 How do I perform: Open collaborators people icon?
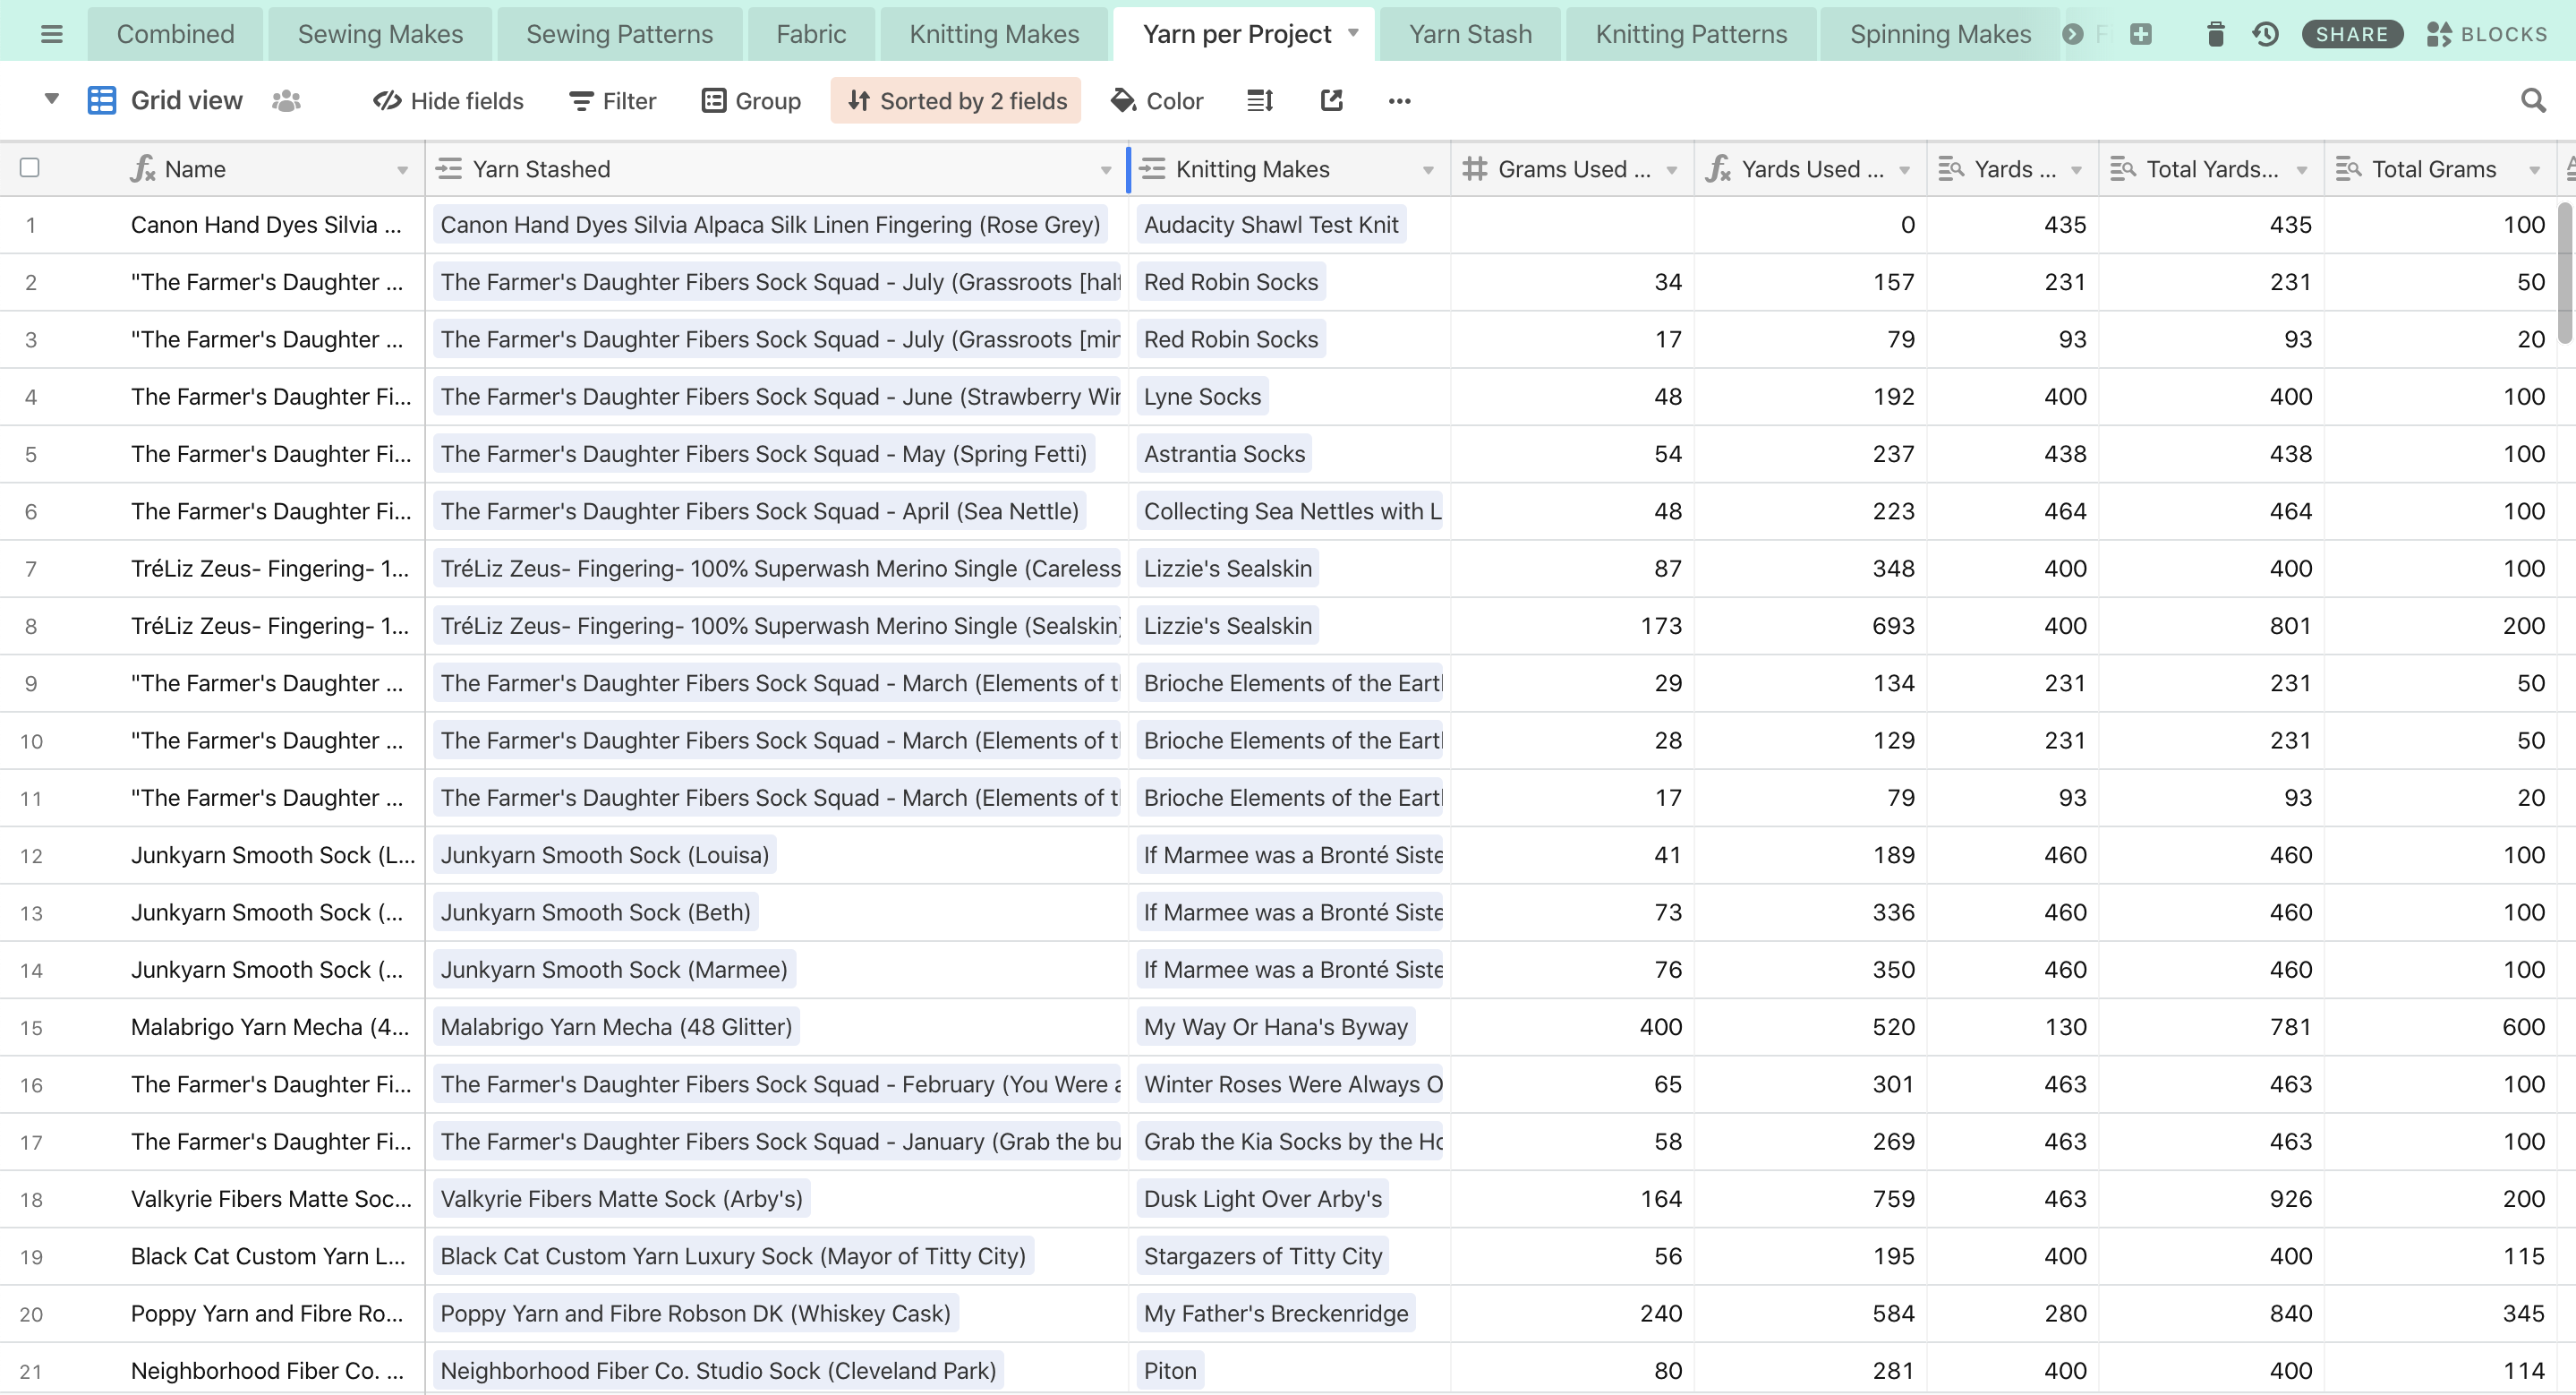pyautogui.click(x=286, y=100)
